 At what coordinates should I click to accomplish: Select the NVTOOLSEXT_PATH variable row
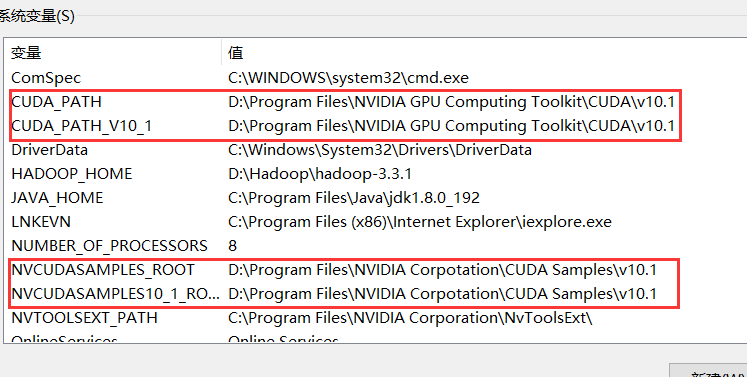375,317
